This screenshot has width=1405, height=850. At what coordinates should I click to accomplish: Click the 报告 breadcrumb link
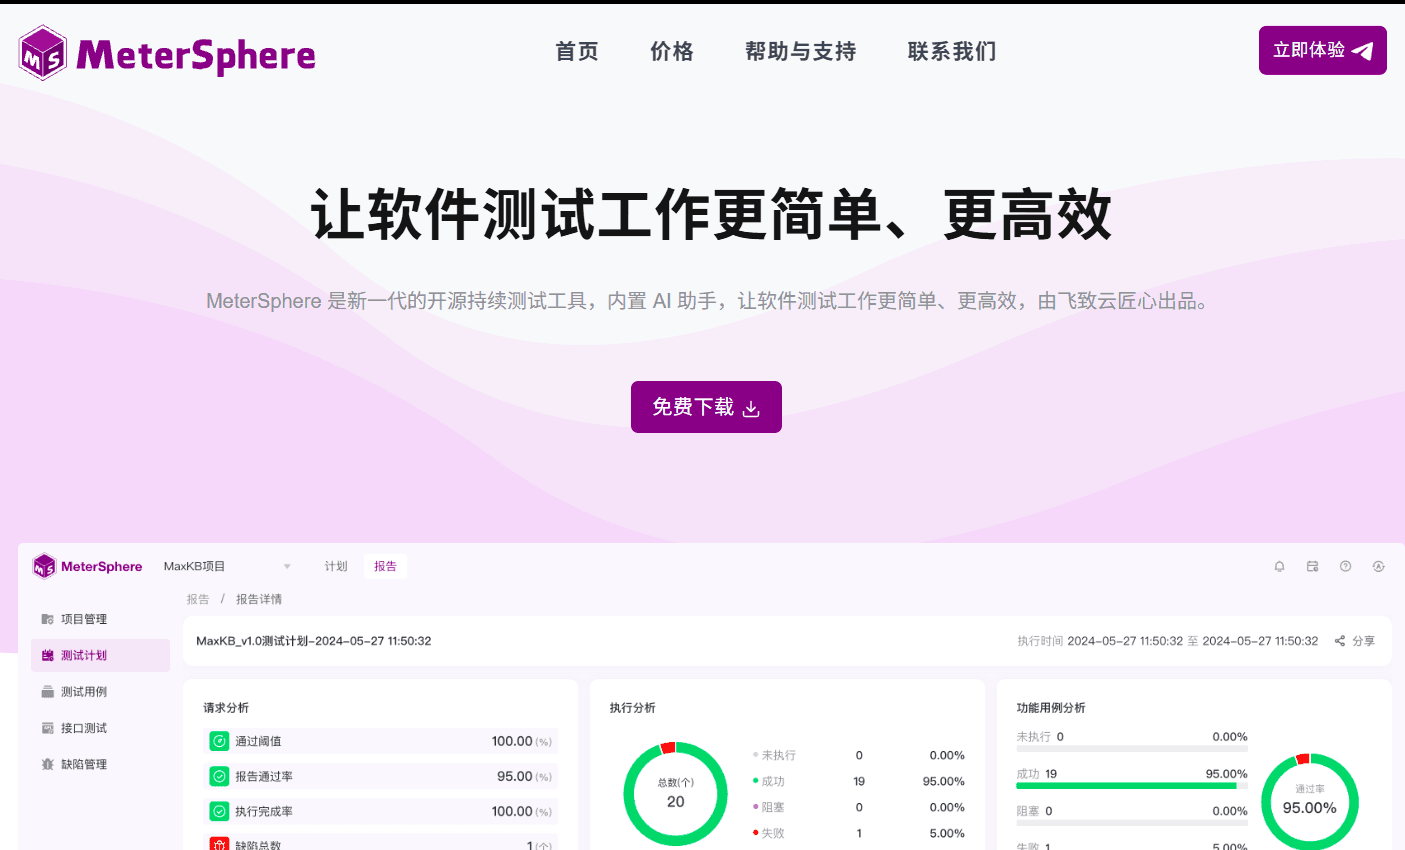[x=198, y=599]
